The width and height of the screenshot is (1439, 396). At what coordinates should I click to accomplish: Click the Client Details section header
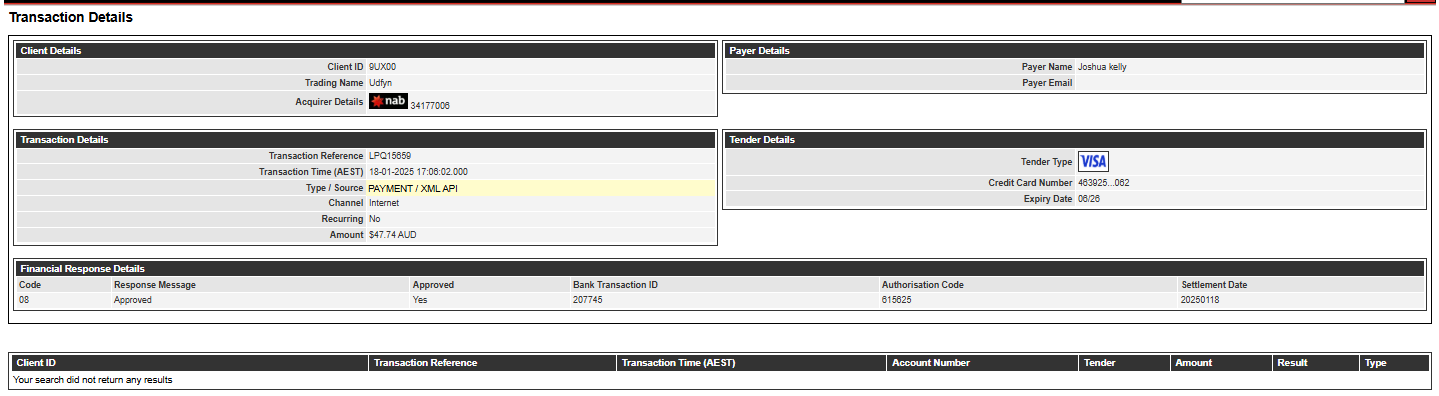[x=366, y=51]
